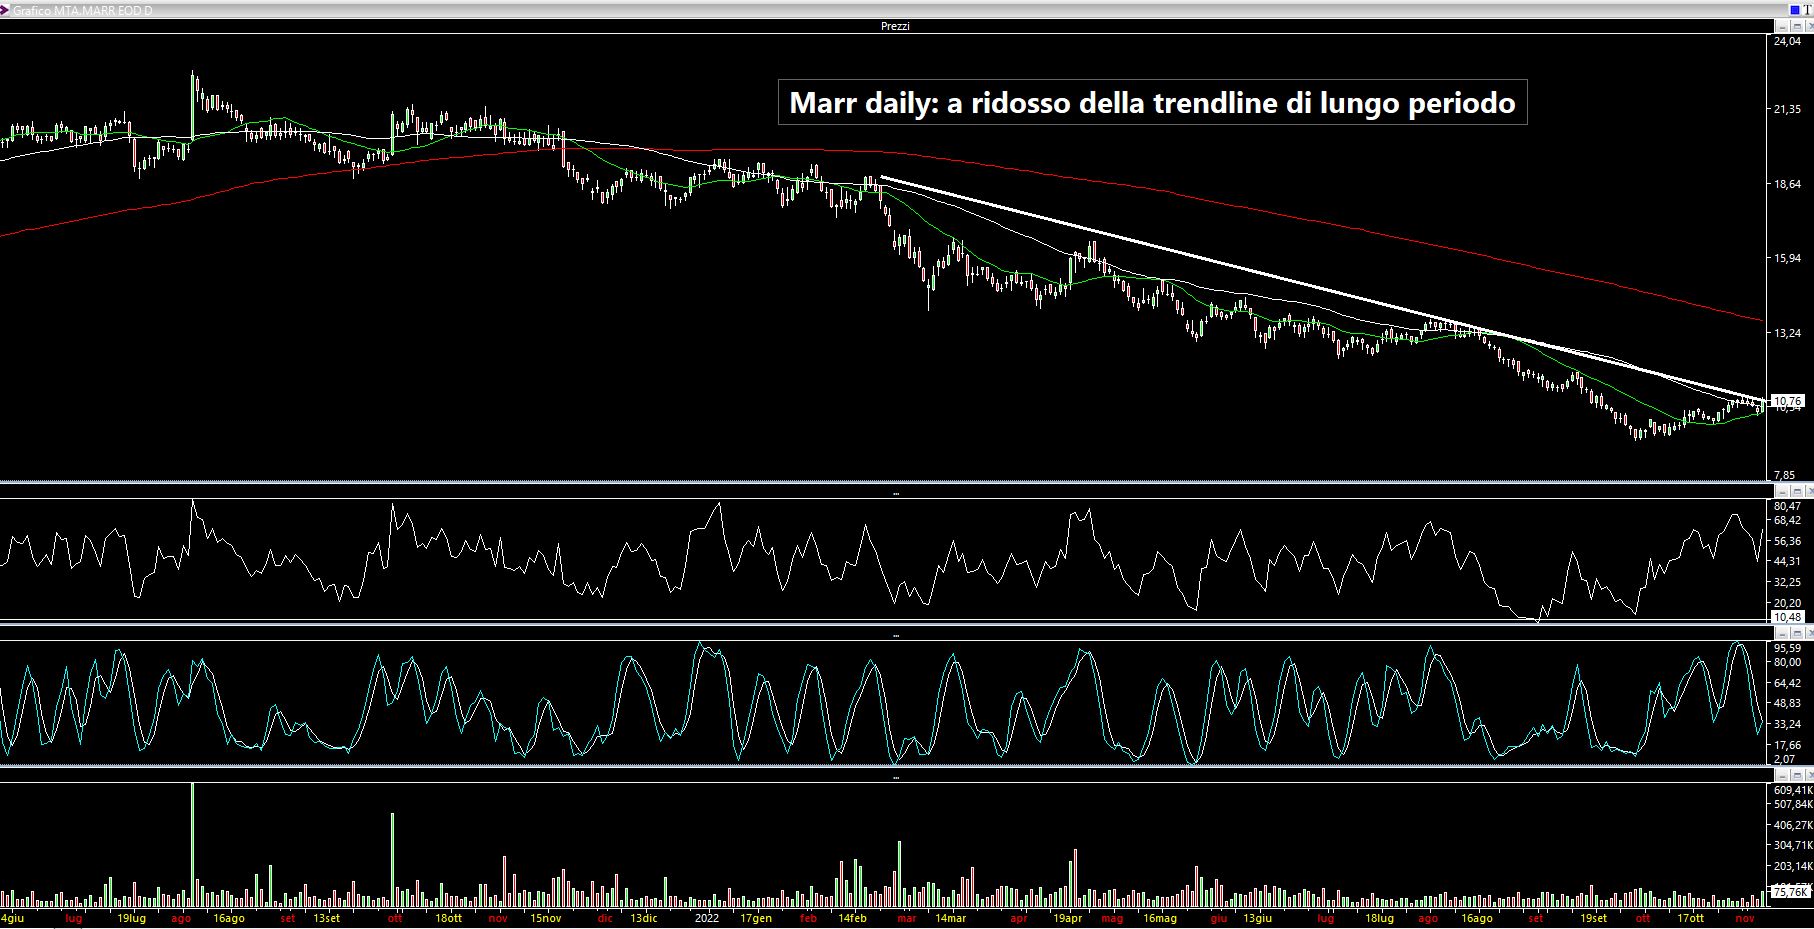
Task: Click the 19set date label
Action: coord(1594,918)
